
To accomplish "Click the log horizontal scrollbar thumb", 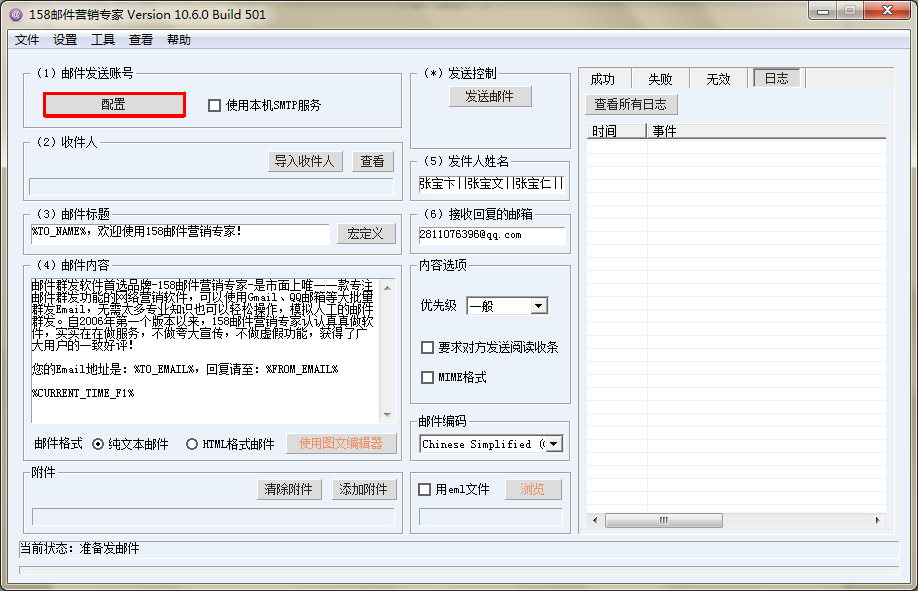I will (663, 520).
